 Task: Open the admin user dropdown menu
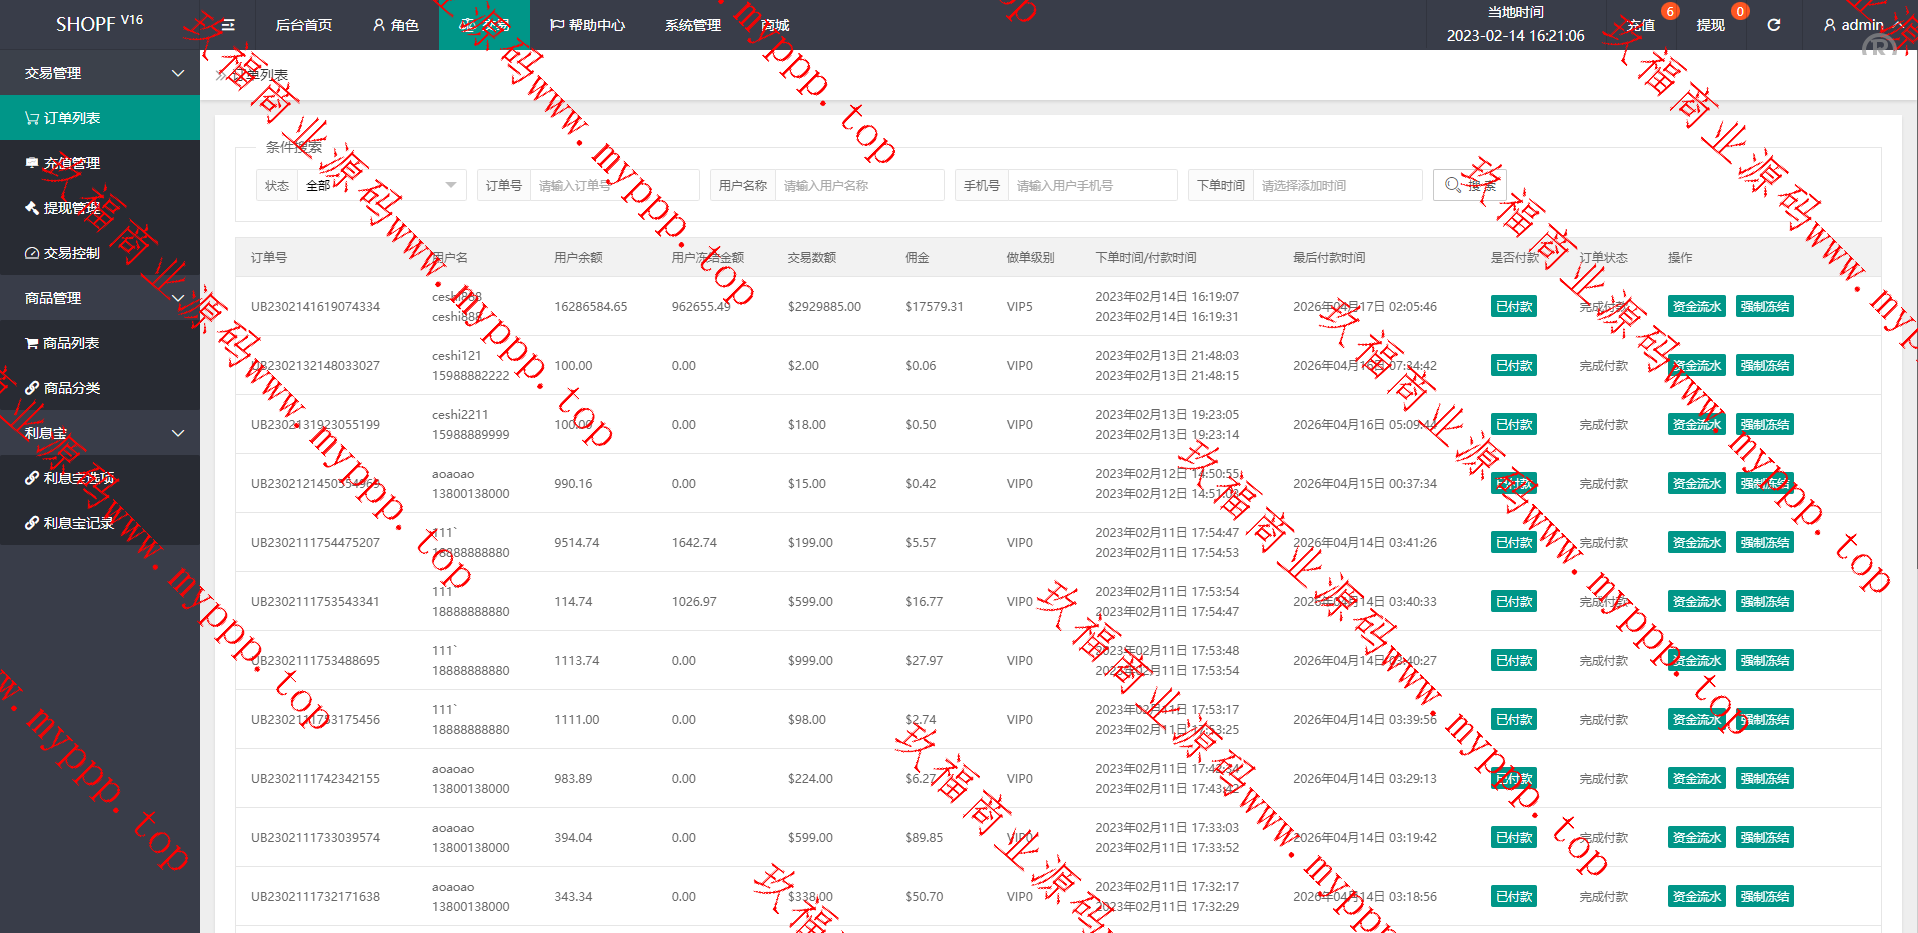pyautogui.click(x=1861, y=25)
